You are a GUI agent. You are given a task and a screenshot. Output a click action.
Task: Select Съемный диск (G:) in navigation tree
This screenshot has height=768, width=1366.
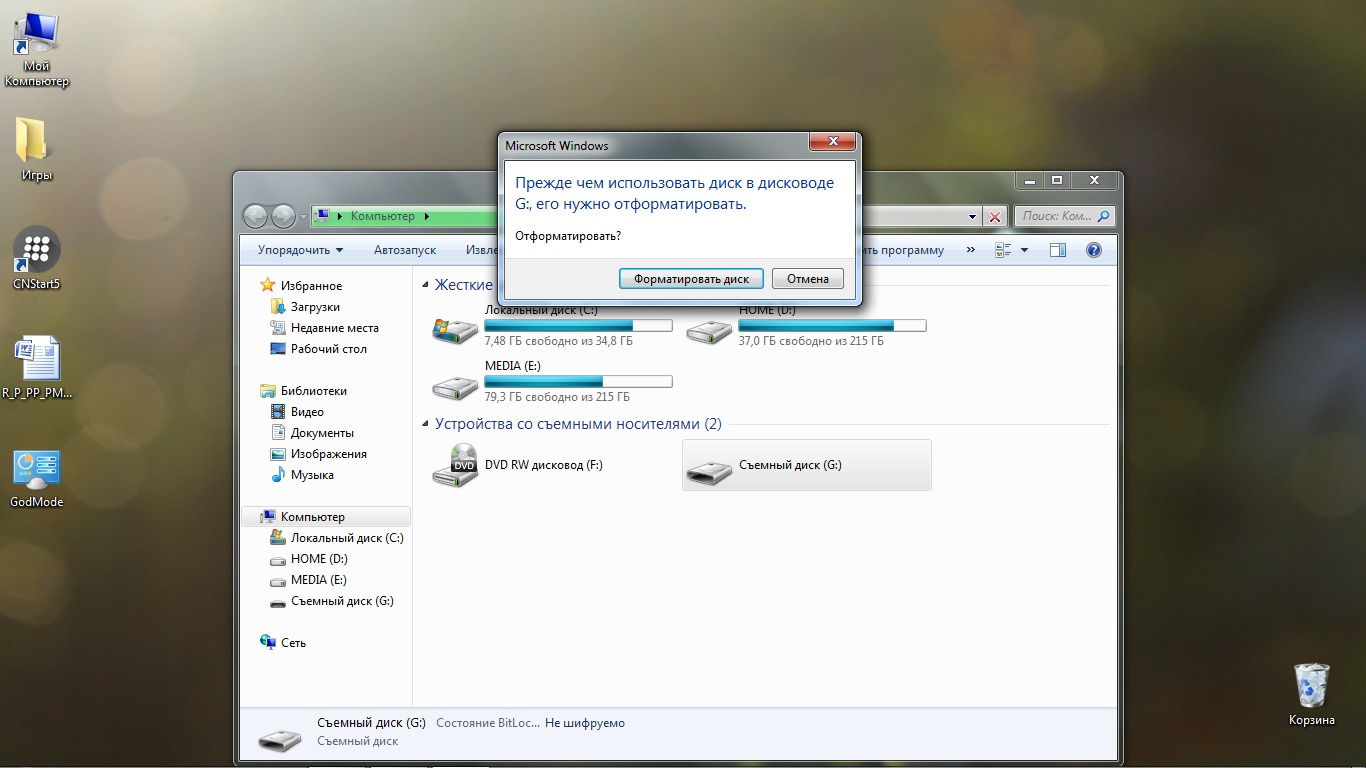point(342,601)
